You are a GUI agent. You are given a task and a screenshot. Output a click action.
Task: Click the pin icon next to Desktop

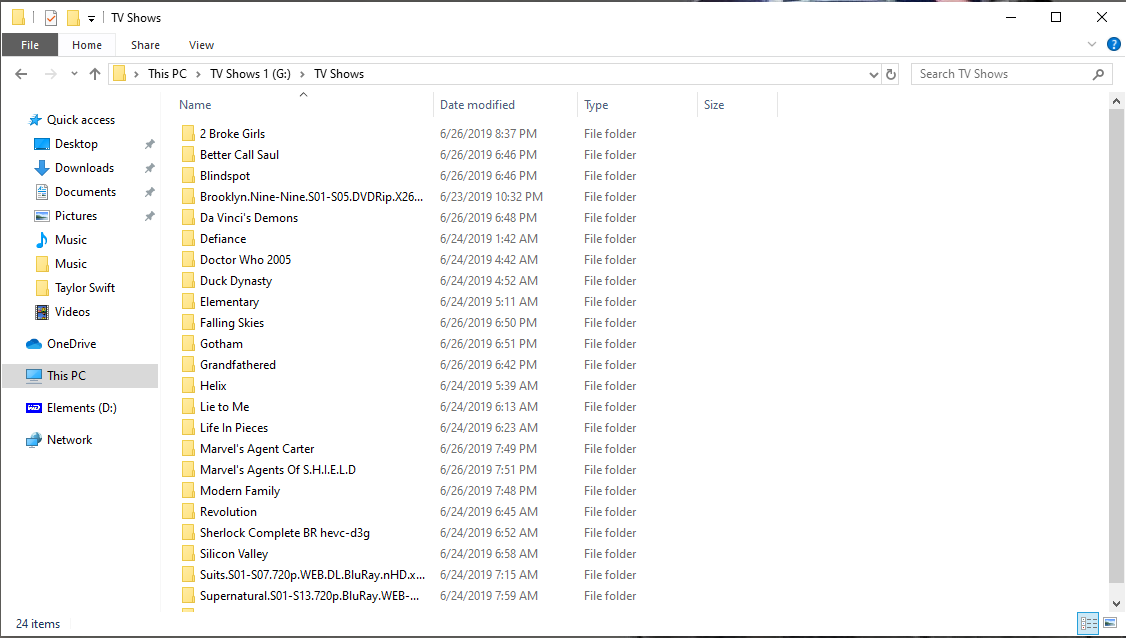pos(149,144)
